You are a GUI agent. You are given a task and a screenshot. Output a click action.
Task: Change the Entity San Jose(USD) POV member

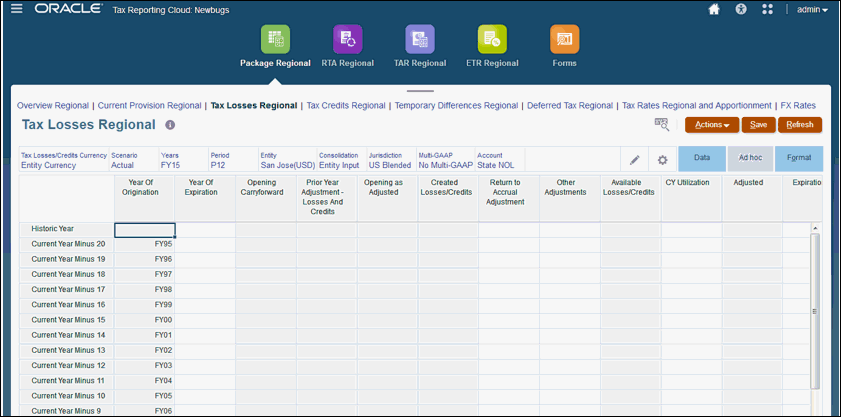coord(287,160)
